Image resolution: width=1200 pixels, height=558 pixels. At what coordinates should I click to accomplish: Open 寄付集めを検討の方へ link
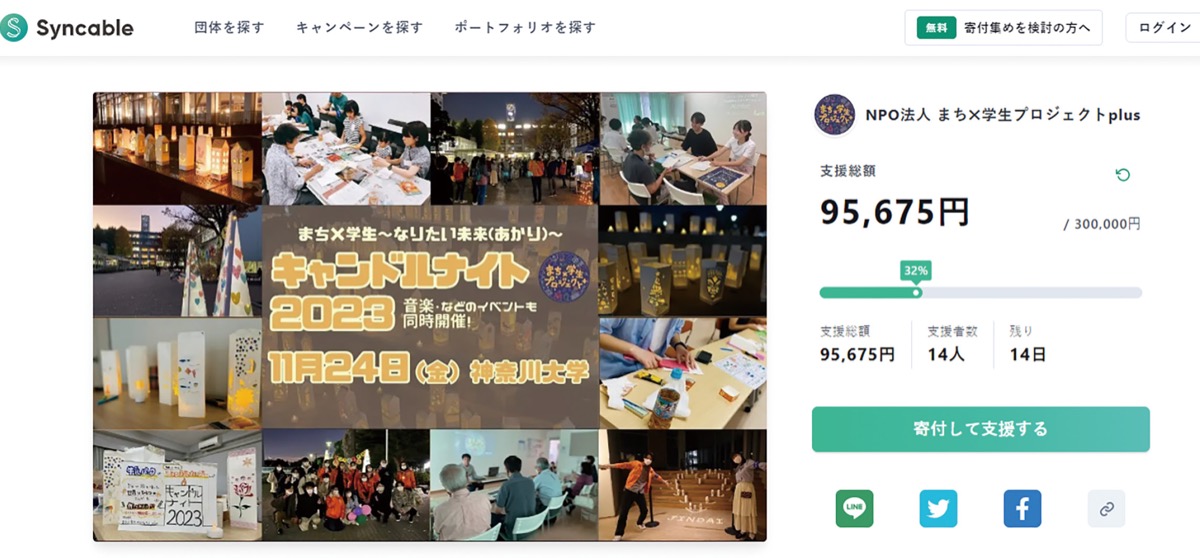[x=1028, y=28]
